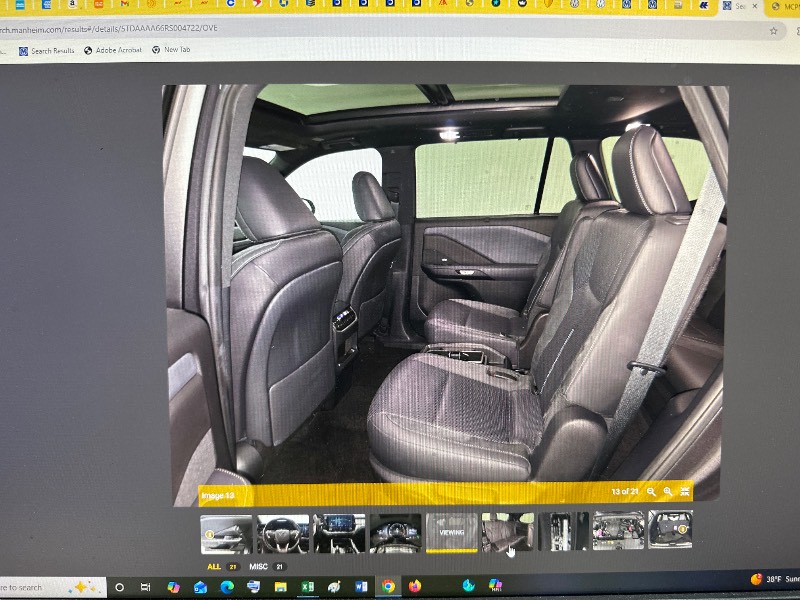Screen dimensions: 800x600
Task: Click the zoom out magnifier icon
Action: [651, 491]
